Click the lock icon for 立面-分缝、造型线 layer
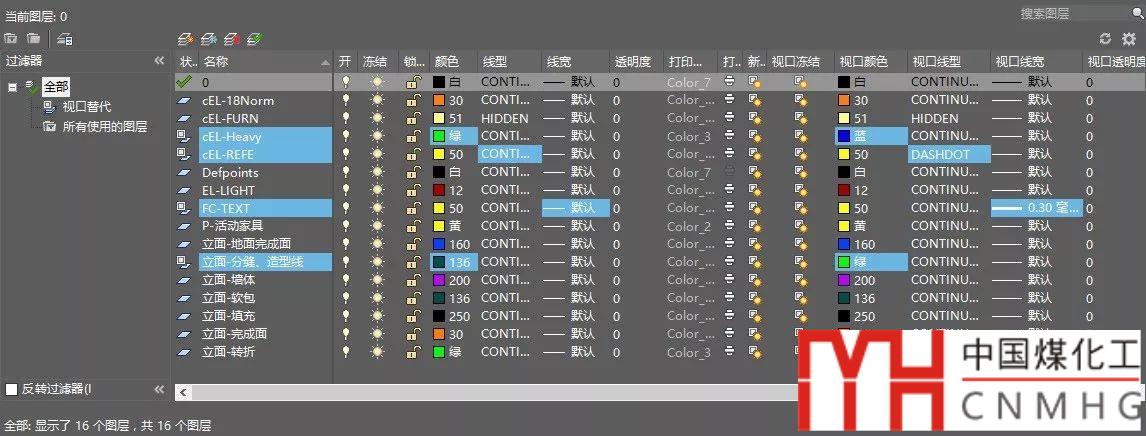The height and width of the screenshot is (436, 1146). [x=413, y=262]
